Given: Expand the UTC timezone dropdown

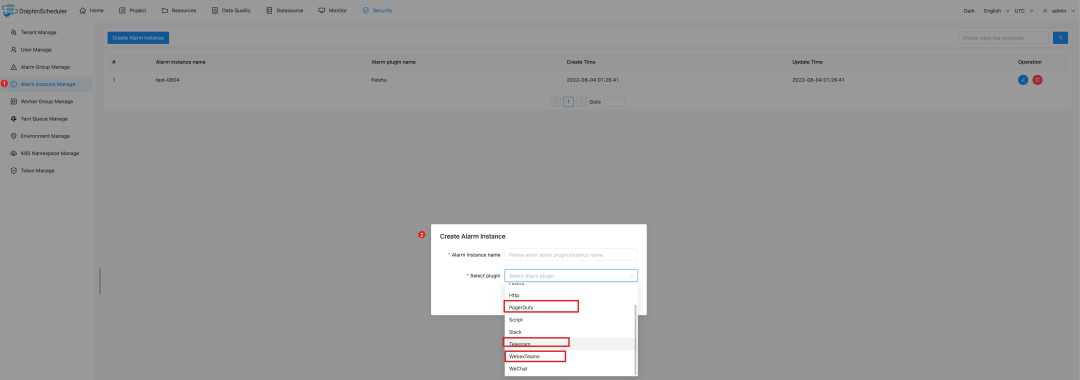Looking at the screenshot, I should click(x=1024, y=11).
